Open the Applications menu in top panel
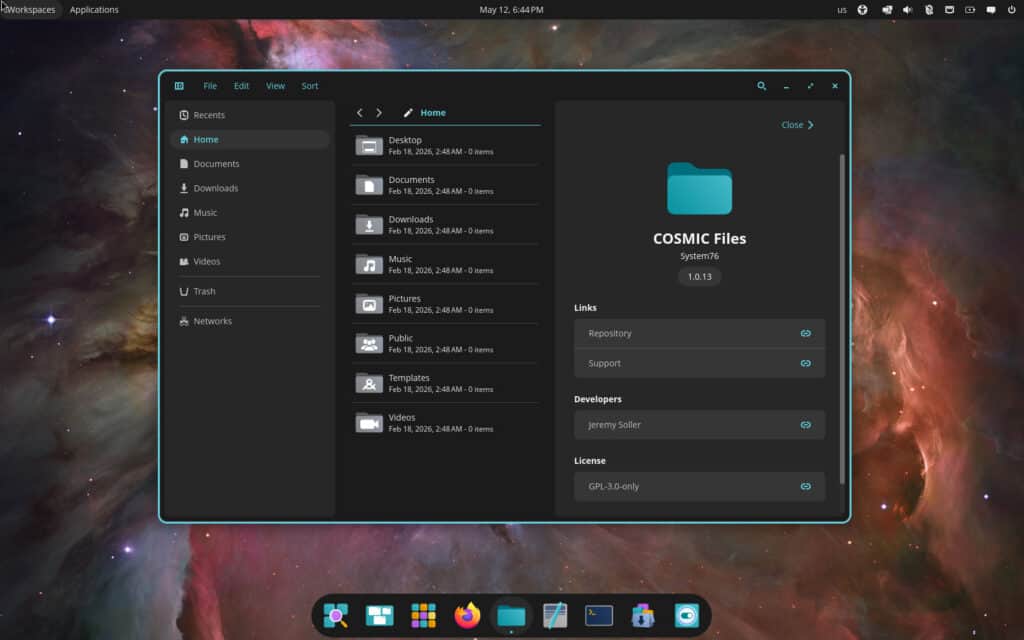 94,10
